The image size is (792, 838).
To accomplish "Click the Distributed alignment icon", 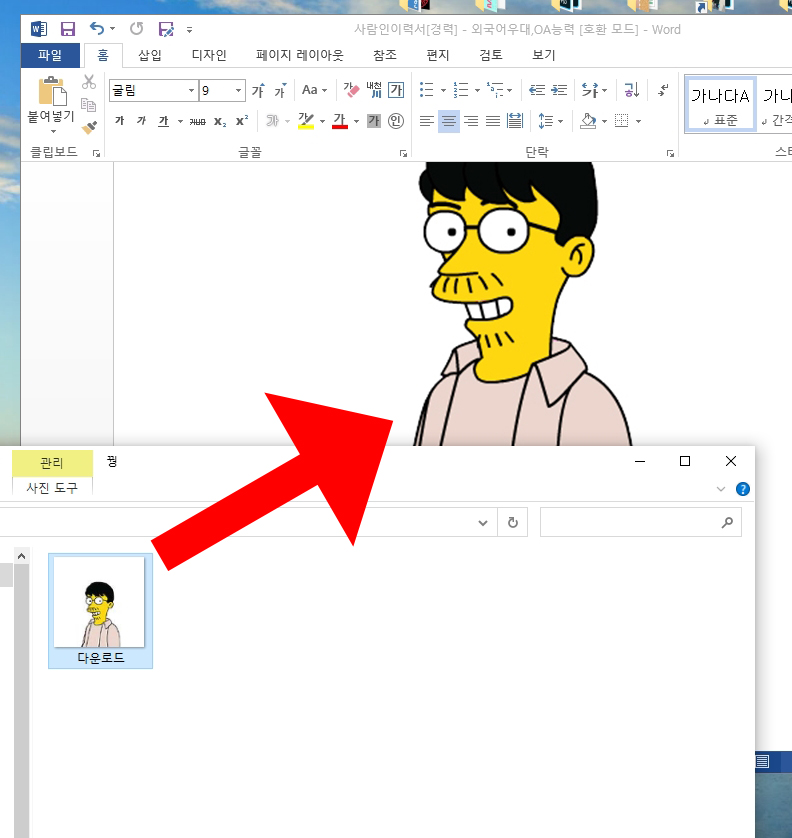I will (515, 121).
